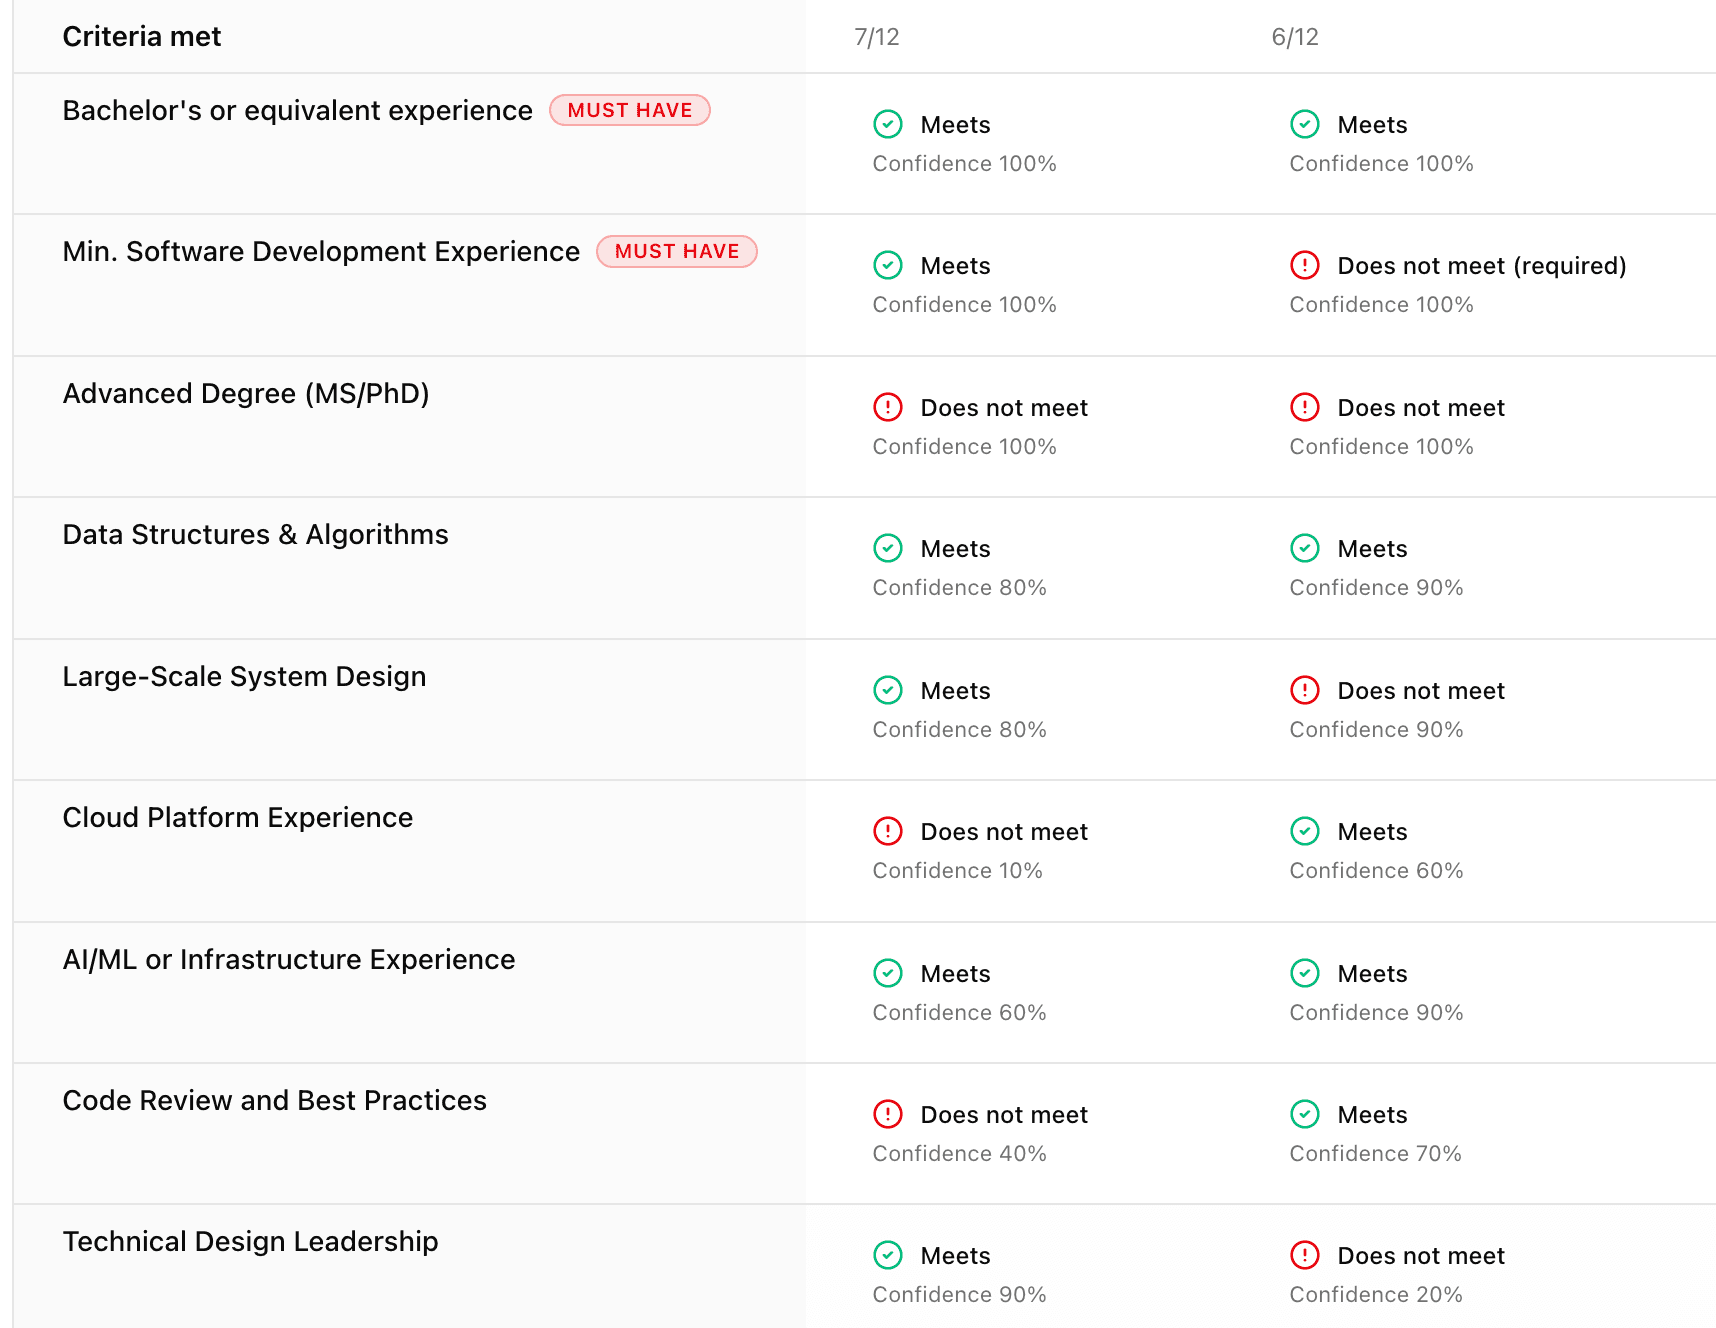
Task: Click the 7/12 criteria score
Action: point(877,37)
